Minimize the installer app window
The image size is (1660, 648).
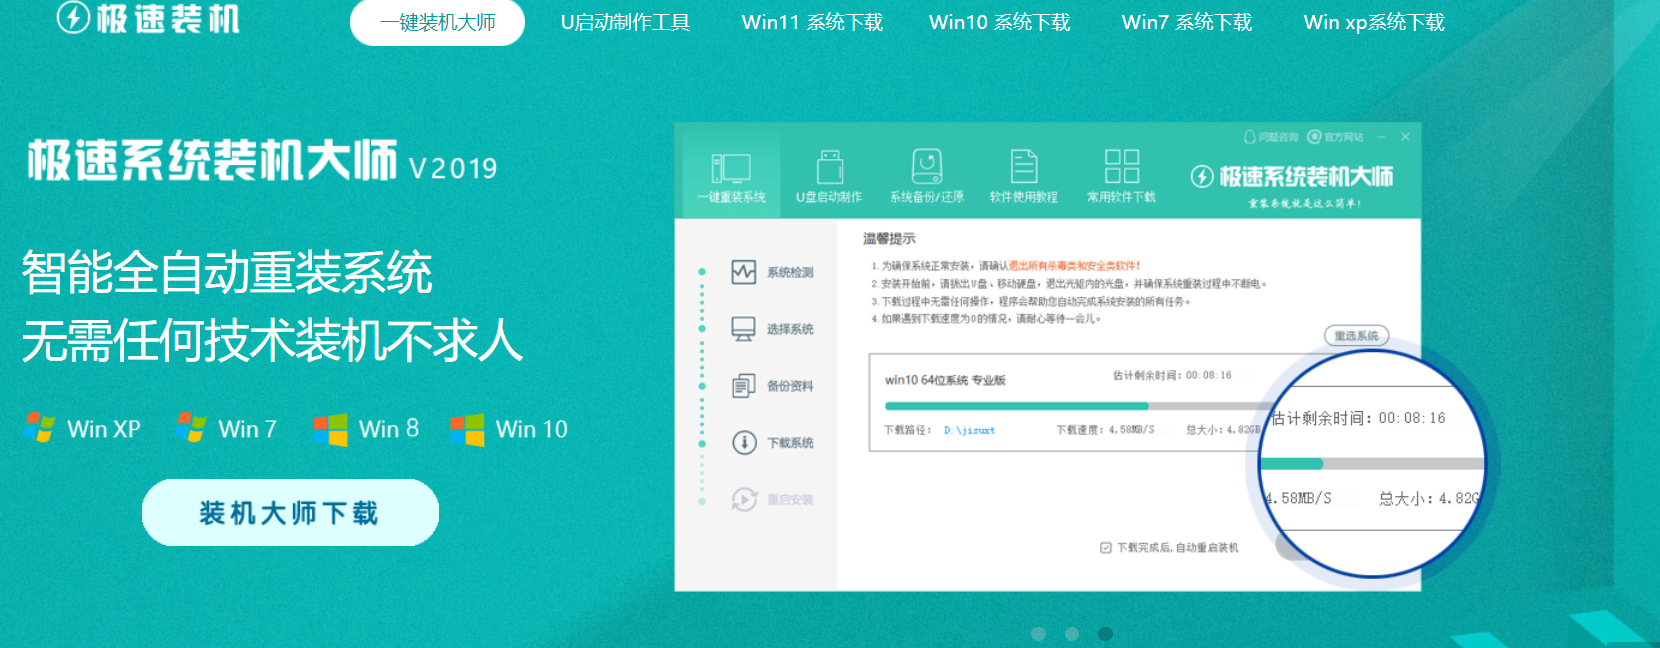pyautogui.click(x=1381, y=137)
